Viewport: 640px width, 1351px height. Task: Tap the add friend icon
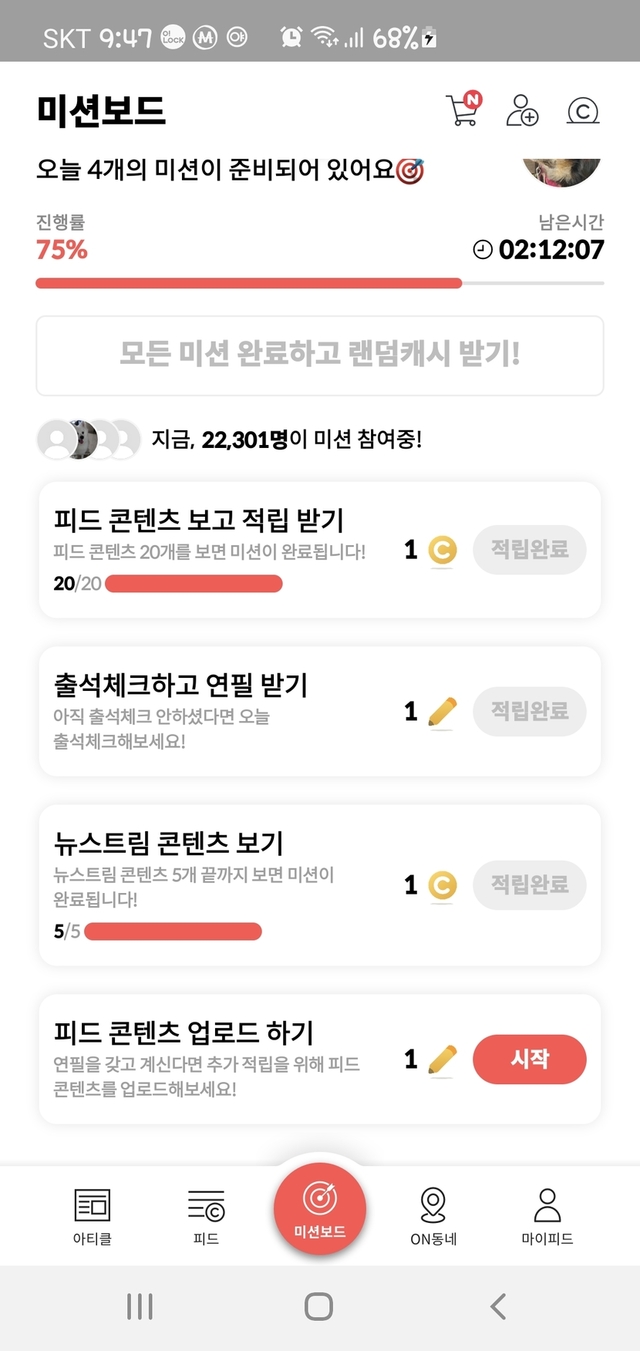coord(521,110)
